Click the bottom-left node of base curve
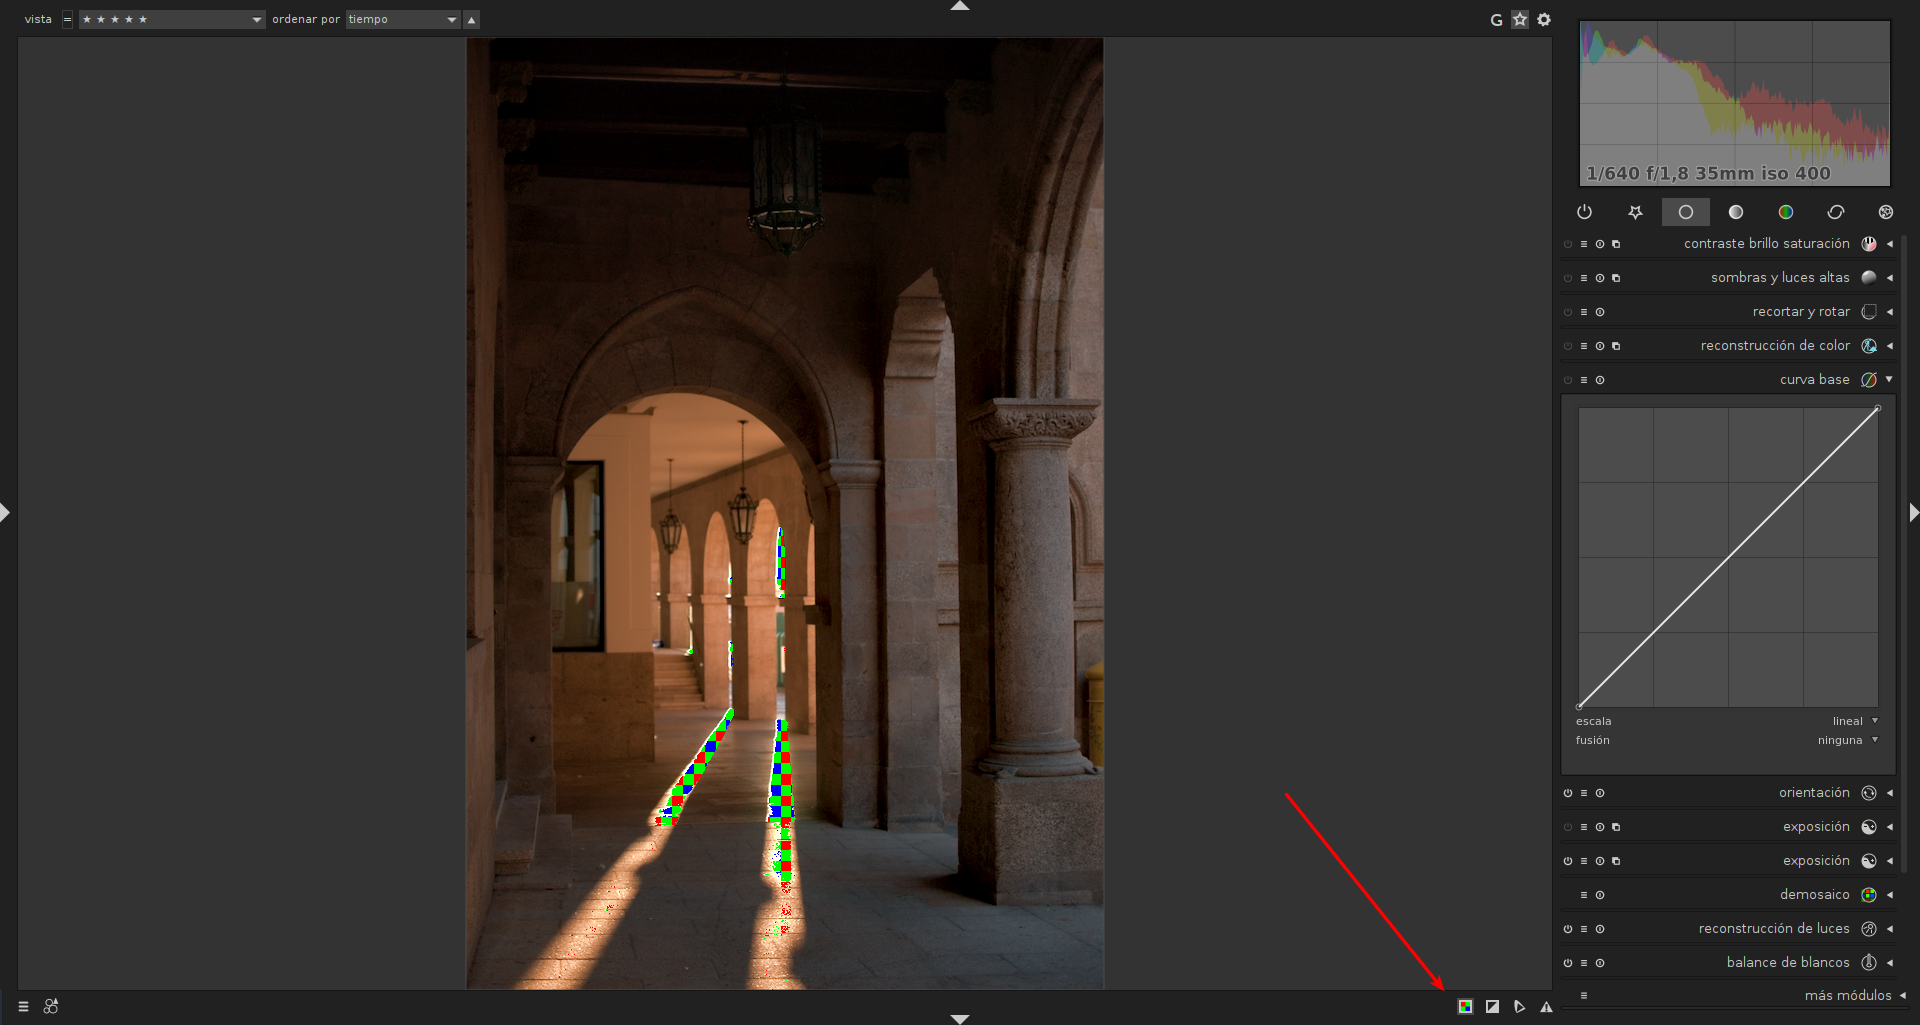Viewport: 1920px width, 1025px height. pyautogui.click(x=1579, y=707)
